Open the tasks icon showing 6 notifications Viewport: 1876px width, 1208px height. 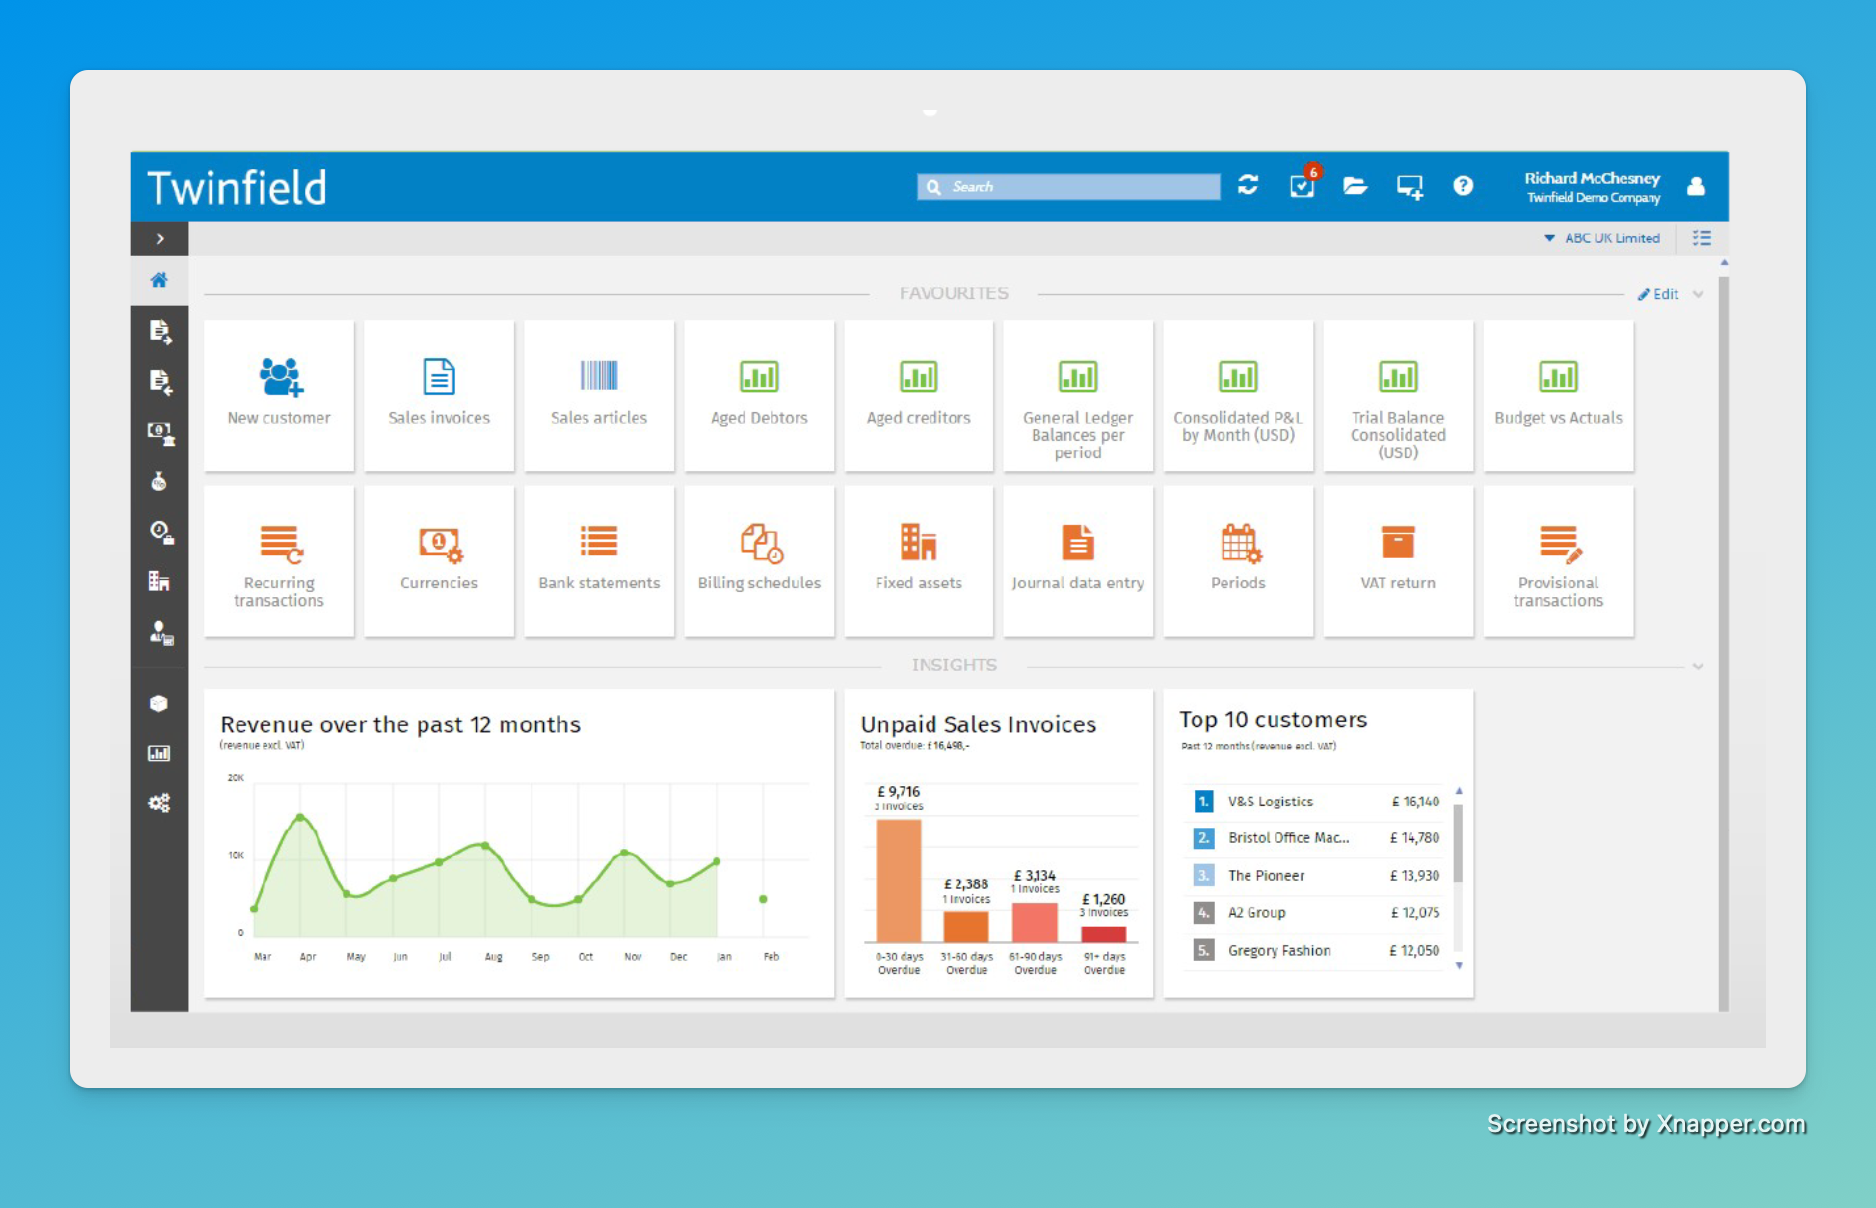tap(1301, 186)
